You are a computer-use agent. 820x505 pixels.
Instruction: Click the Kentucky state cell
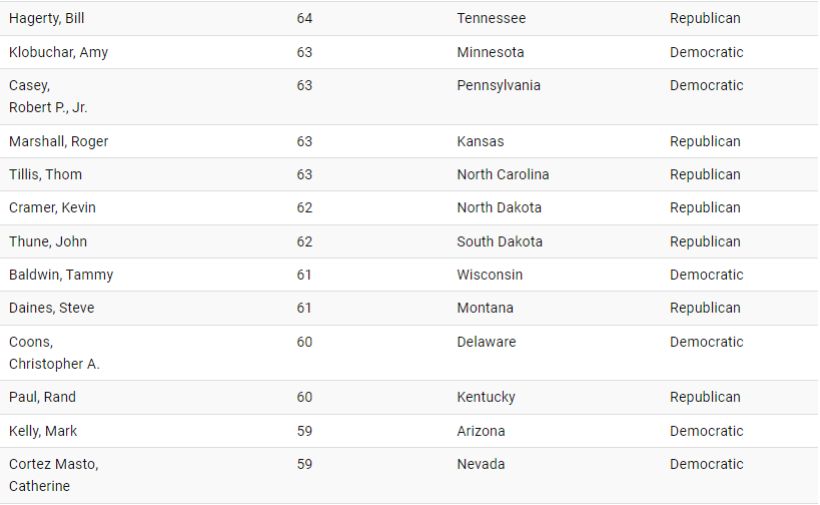click(x=486, y=397)
